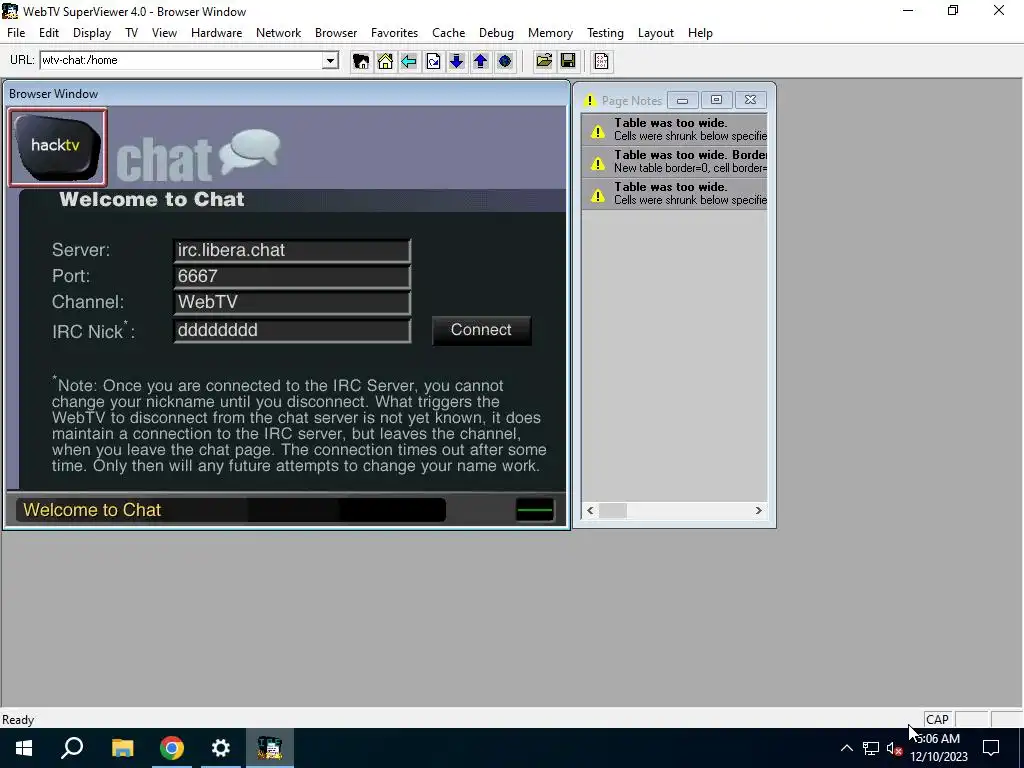This screenshot has height=768, width=1024.
Task: Click first 'Table was too wide' warning icon
Action: pos(598,131)
